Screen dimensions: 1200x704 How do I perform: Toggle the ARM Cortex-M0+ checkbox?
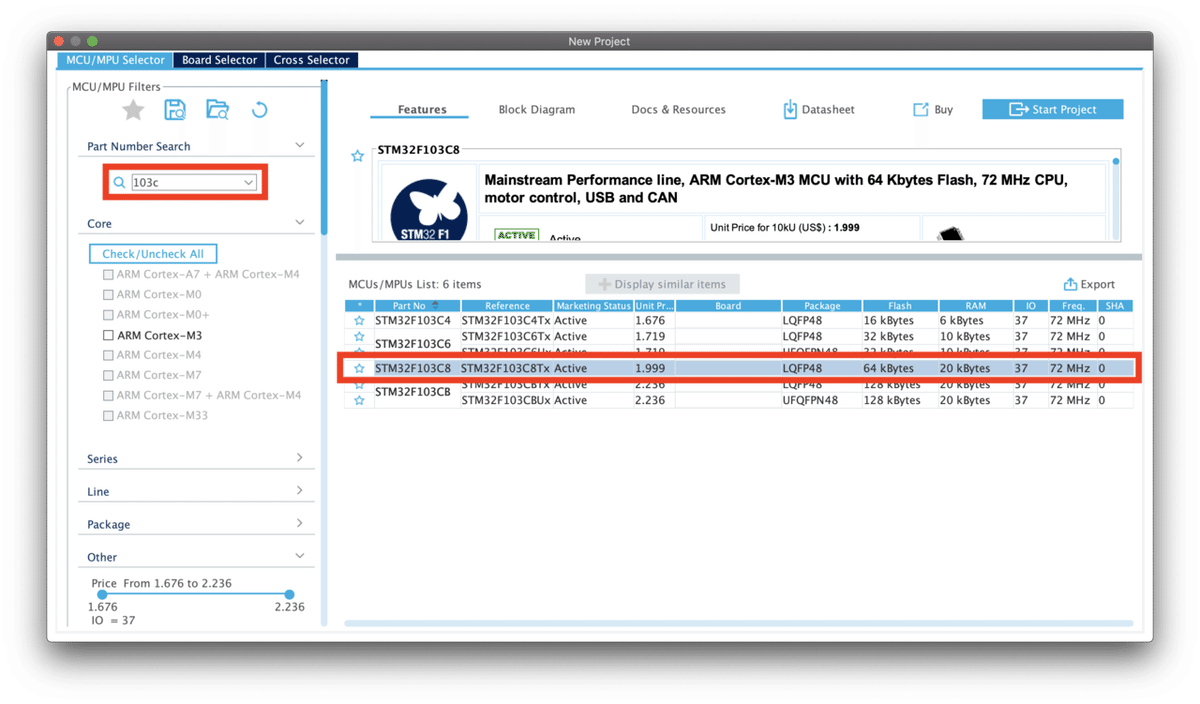tap(108, 314)
